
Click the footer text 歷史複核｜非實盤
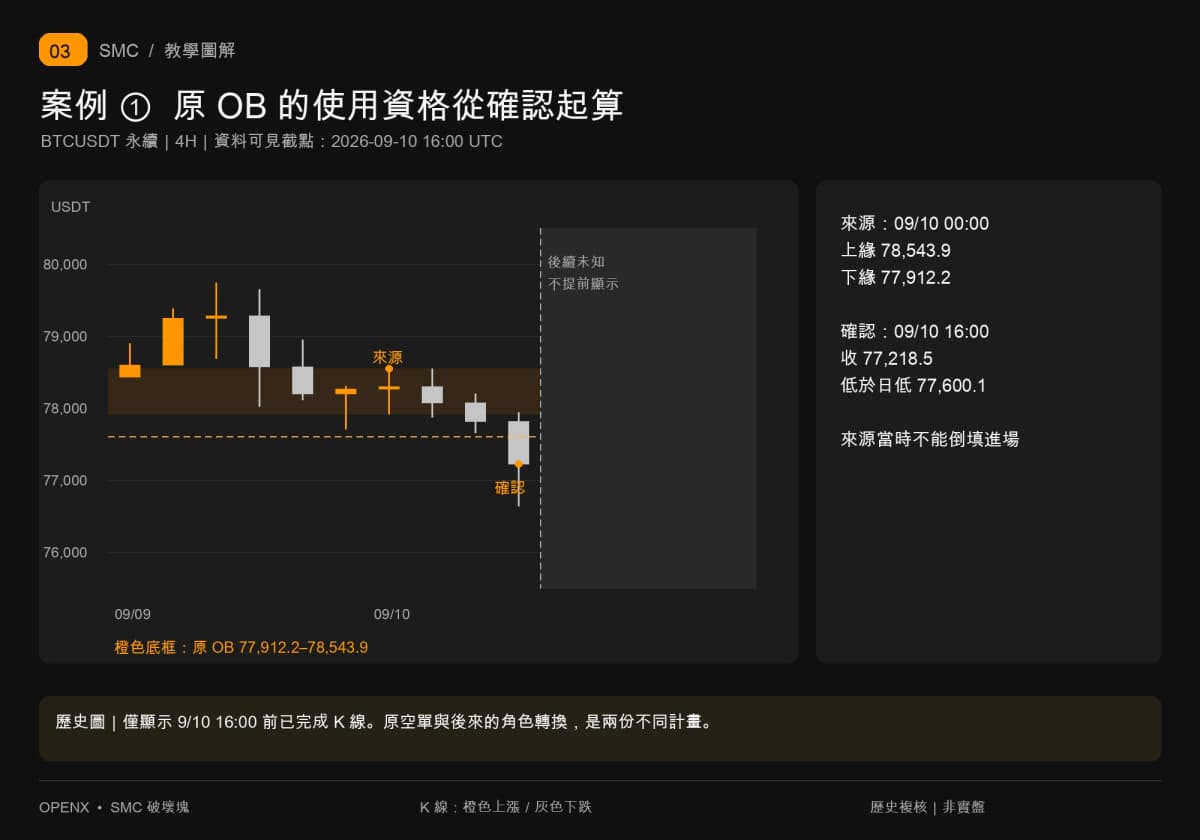927,807
